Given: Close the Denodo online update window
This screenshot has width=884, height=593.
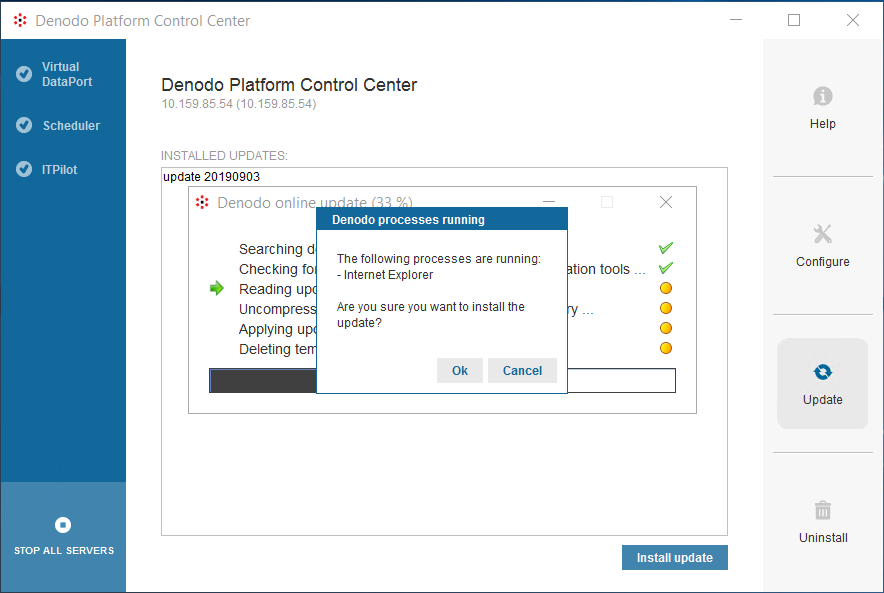Looking at the screenshot, I should [665, 202].
